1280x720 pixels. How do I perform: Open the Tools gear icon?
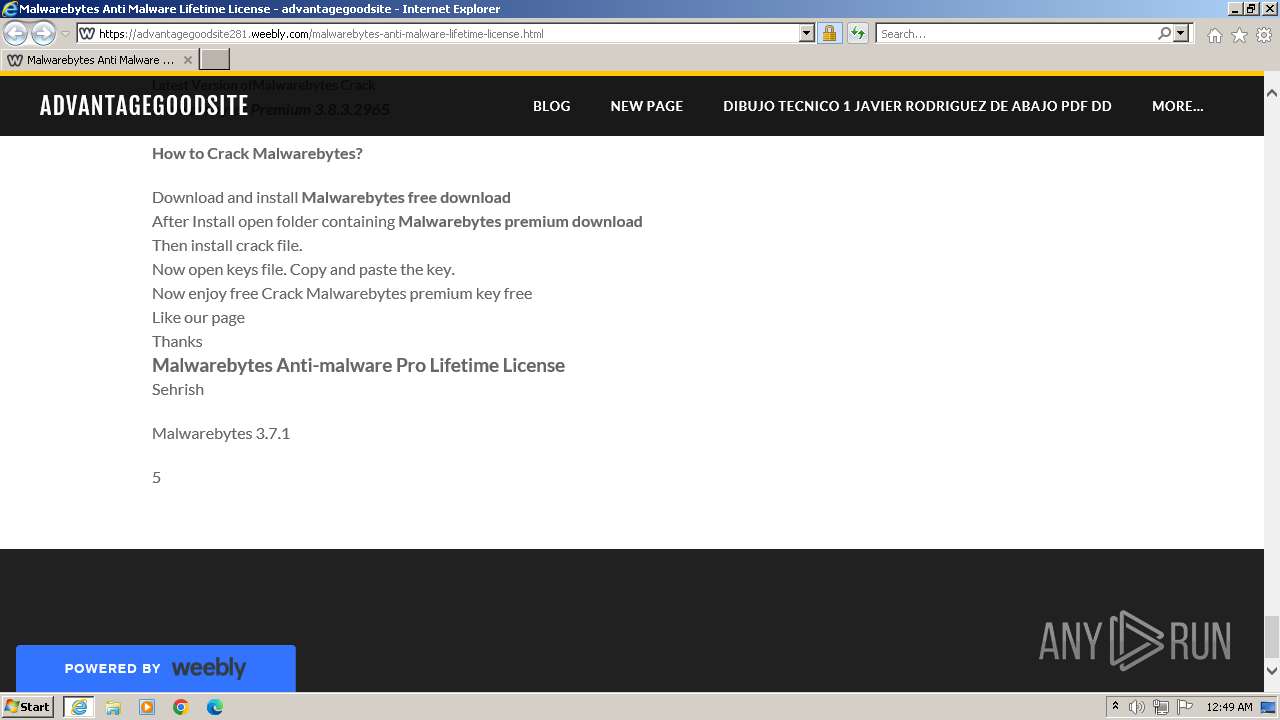(x=1264, y=35)
